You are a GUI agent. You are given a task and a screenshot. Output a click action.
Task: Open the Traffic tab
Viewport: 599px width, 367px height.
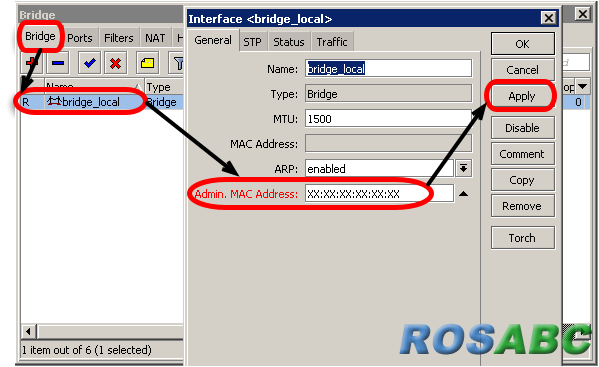pyautogui.click(x=332, y=42)
